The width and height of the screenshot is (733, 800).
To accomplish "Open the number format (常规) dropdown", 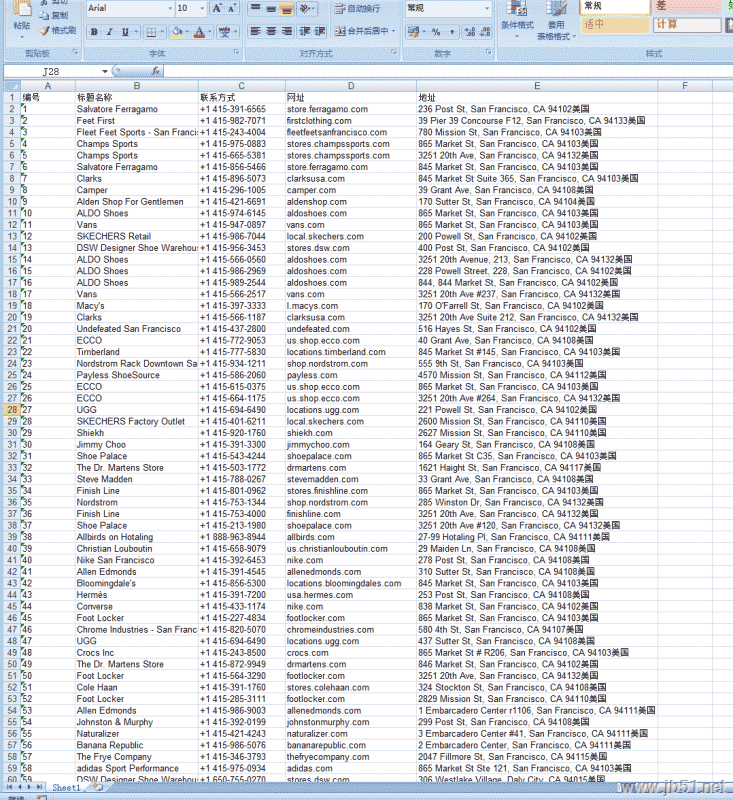I will (487, 8).
